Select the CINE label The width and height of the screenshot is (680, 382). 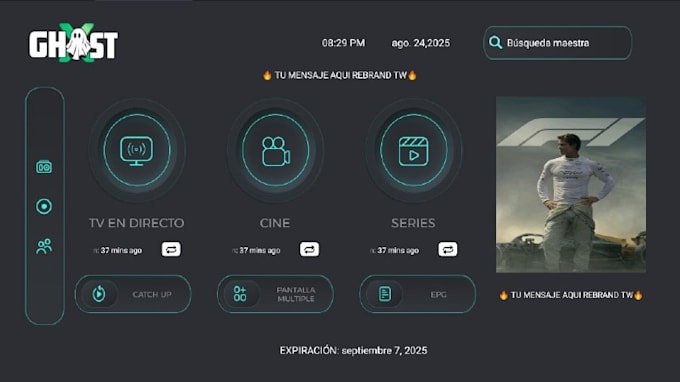[275, 223]
